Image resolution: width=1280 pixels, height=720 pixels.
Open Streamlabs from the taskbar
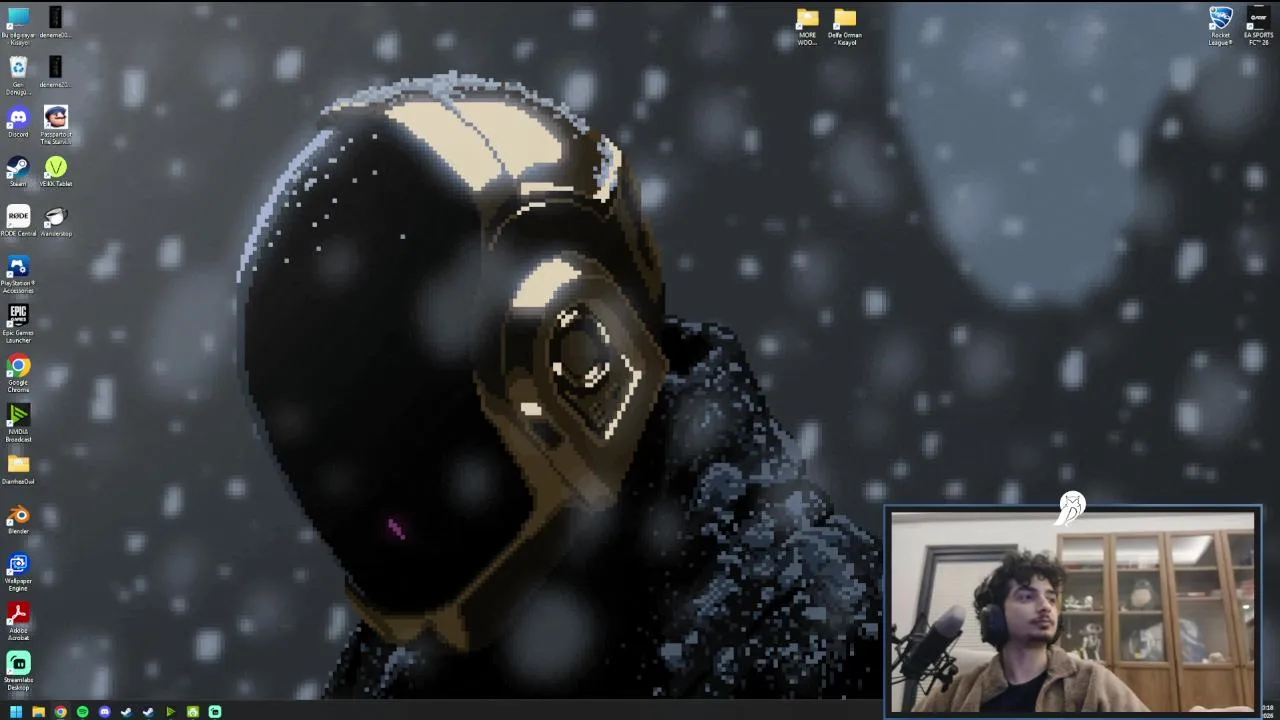pos(214,712)
